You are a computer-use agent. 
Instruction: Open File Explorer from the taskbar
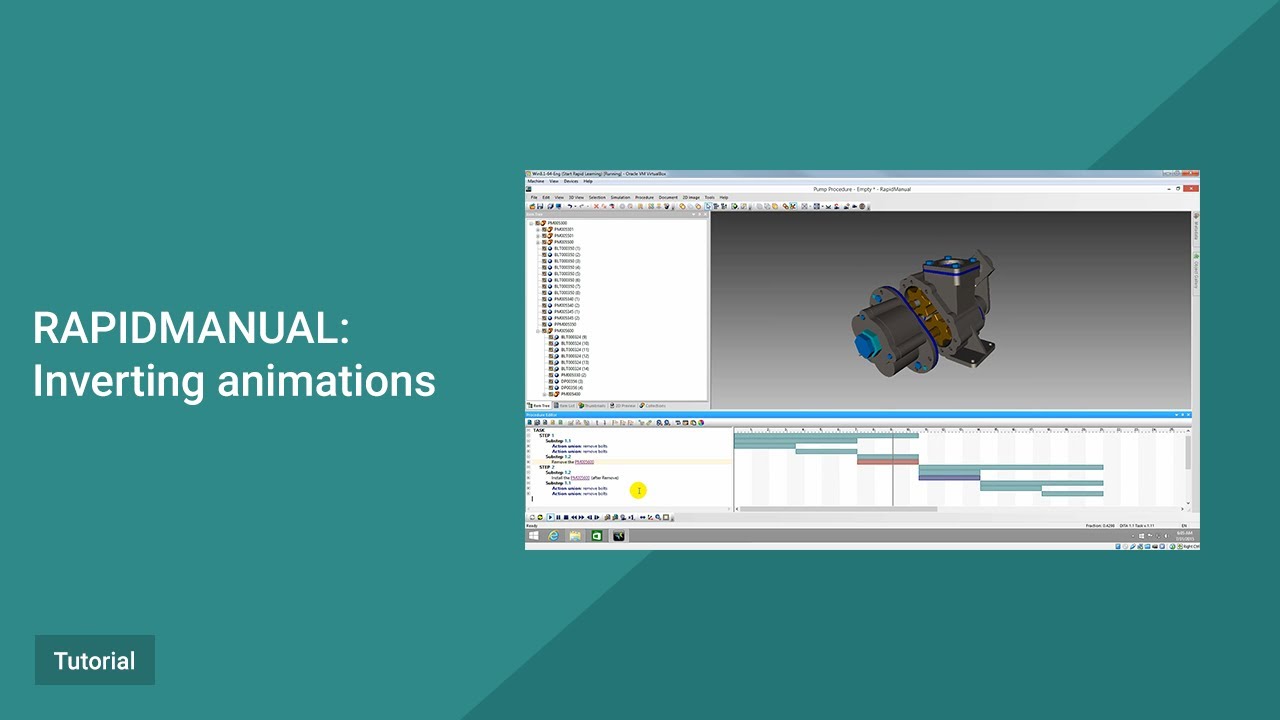(x=575, y=536)
